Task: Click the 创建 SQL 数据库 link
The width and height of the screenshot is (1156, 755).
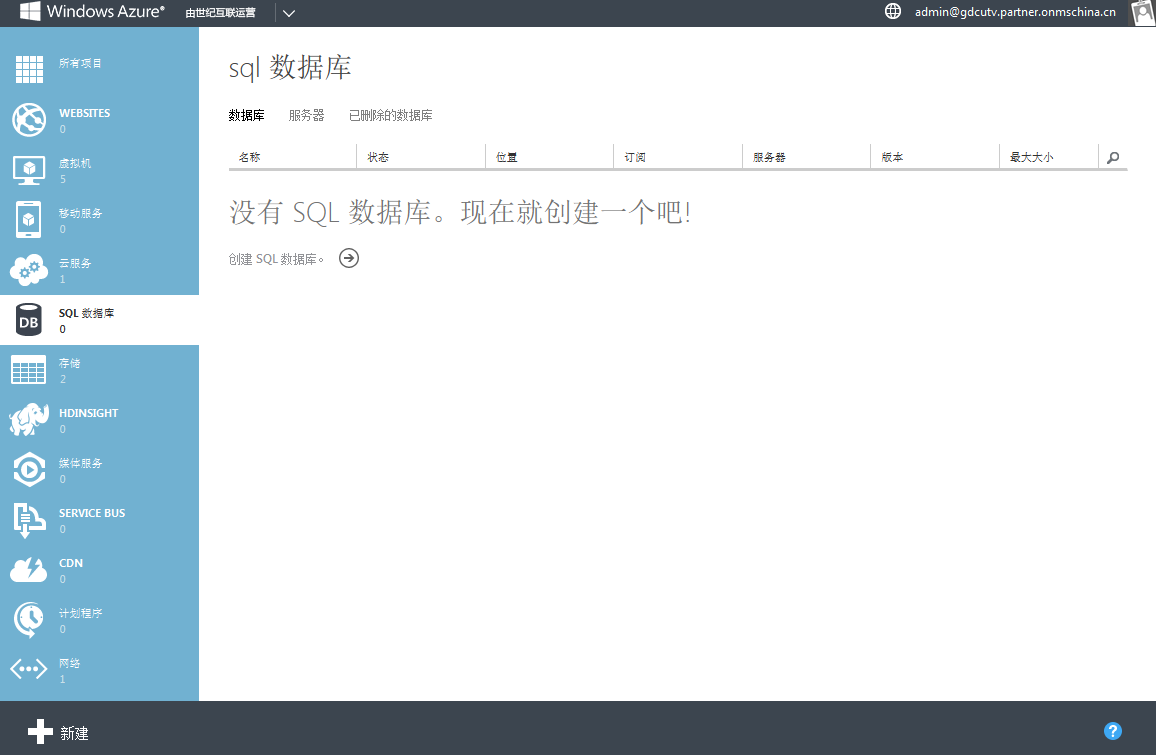Action: pyautogui.click(x=276, y=259)
